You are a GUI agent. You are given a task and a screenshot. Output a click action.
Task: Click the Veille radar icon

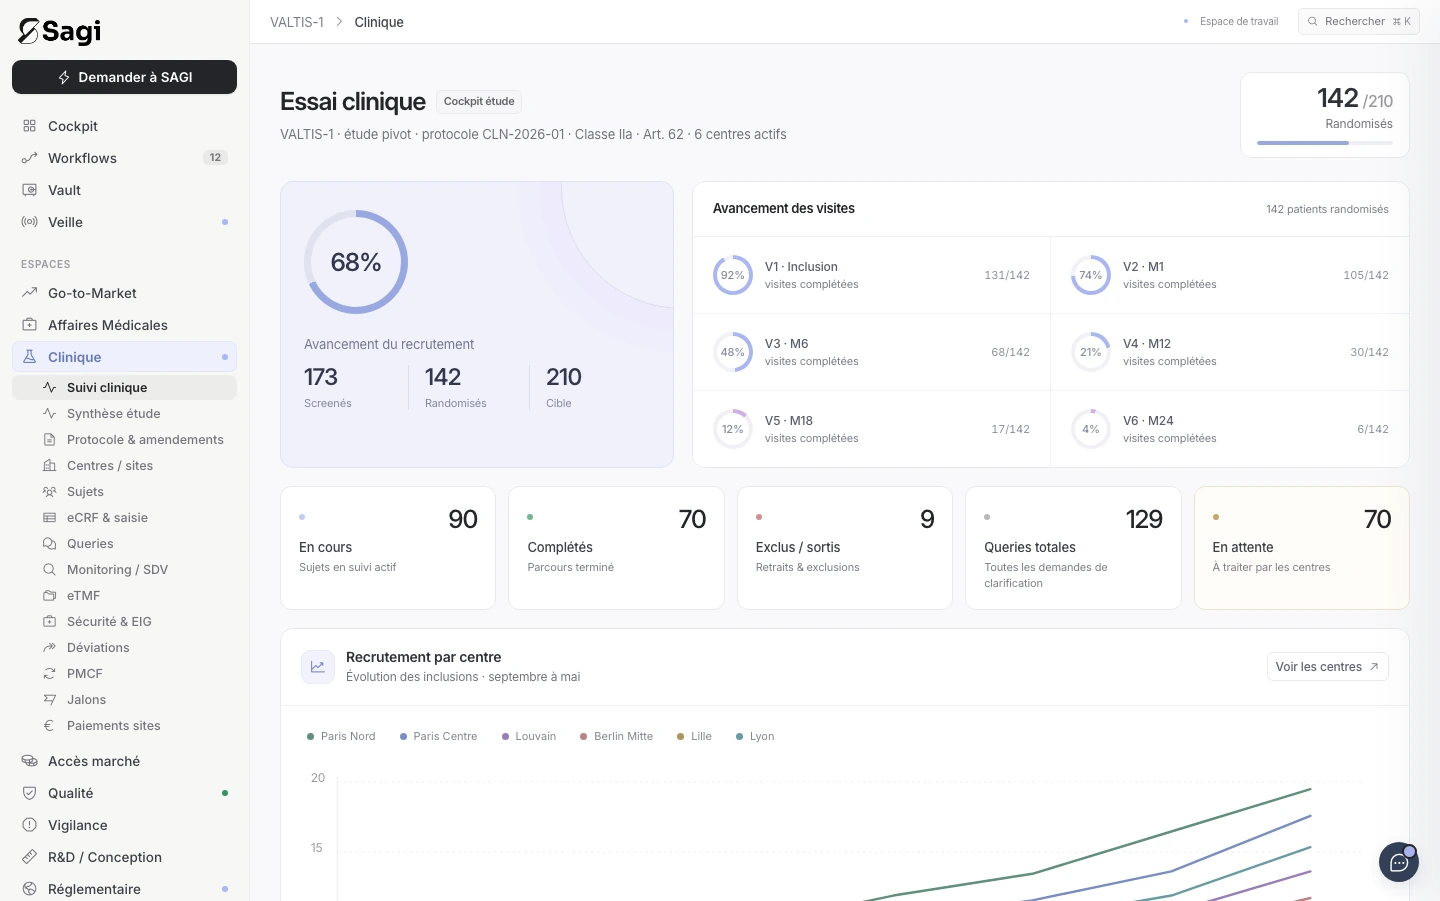30,222
